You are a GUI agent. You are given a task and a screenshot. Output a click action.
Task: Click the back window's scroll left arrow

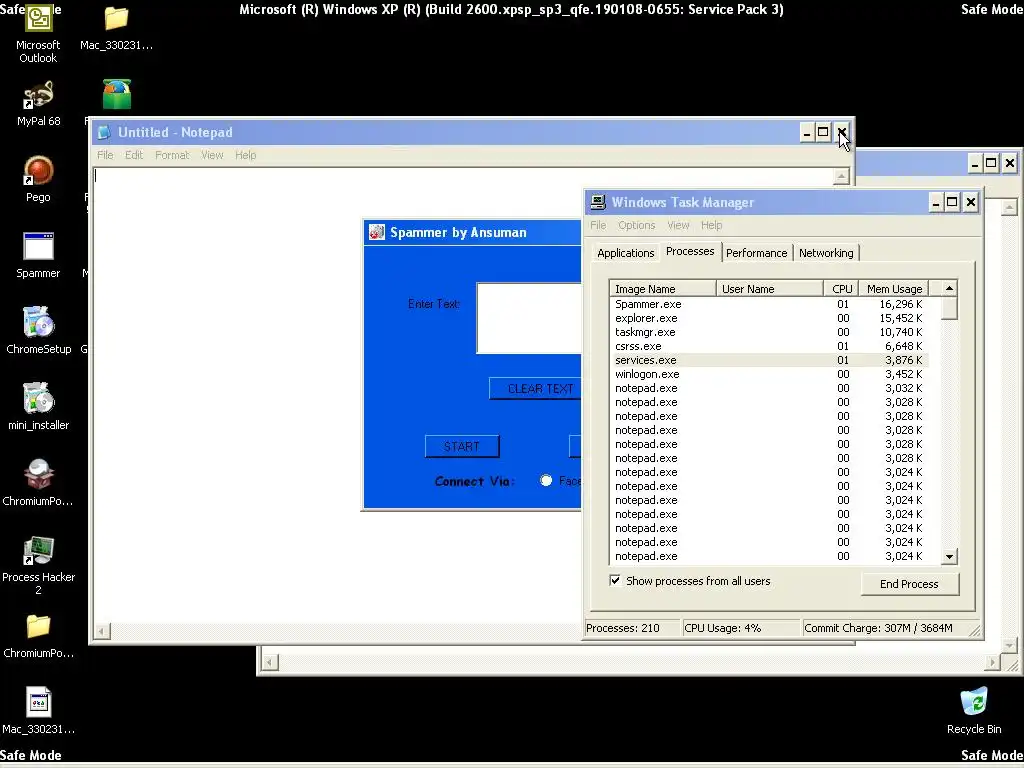(269, 662)
